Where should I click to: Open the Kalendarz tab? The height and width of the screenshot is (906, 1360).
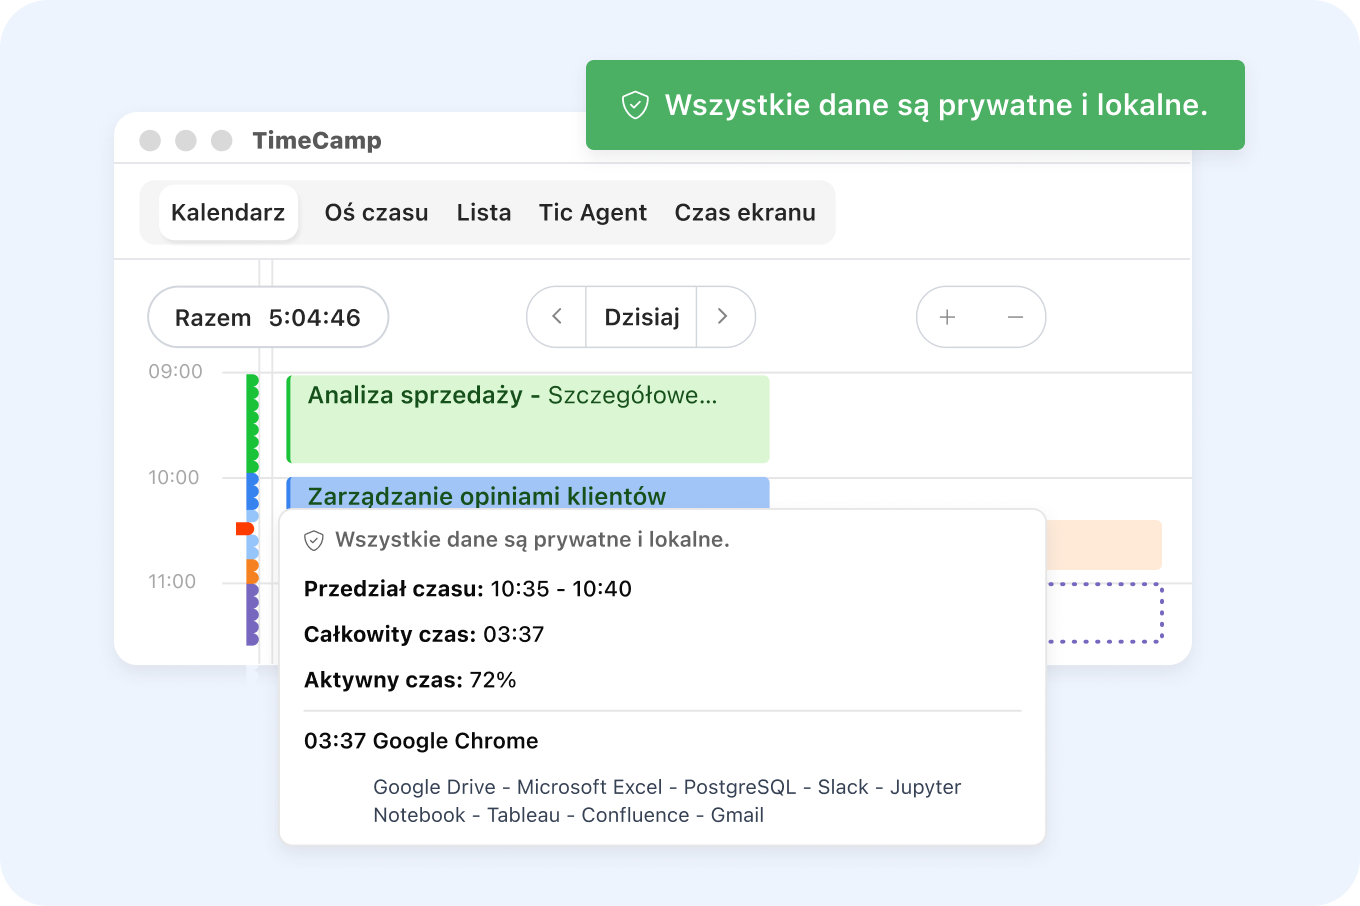pos(228,213)
